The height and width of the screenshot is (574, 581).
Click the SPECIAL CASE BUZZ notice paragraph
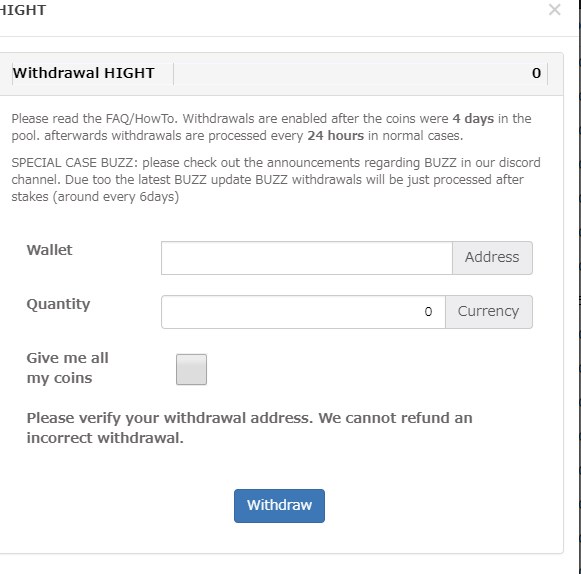276,180
